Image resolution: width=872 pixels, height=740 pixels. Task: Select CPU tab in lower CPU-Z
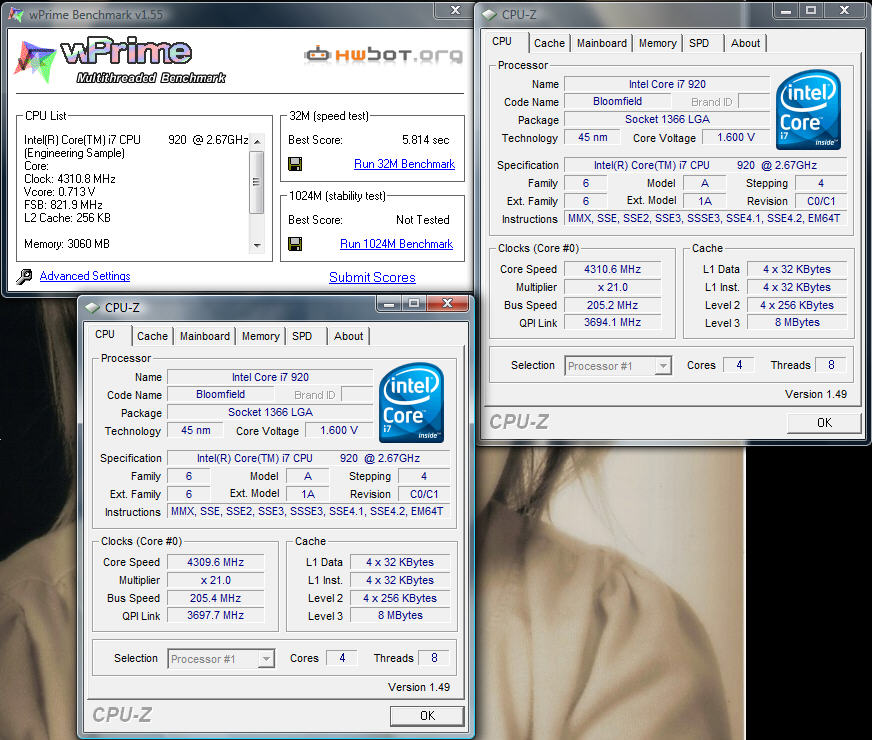pyautogui.click(x=105, y=335)
